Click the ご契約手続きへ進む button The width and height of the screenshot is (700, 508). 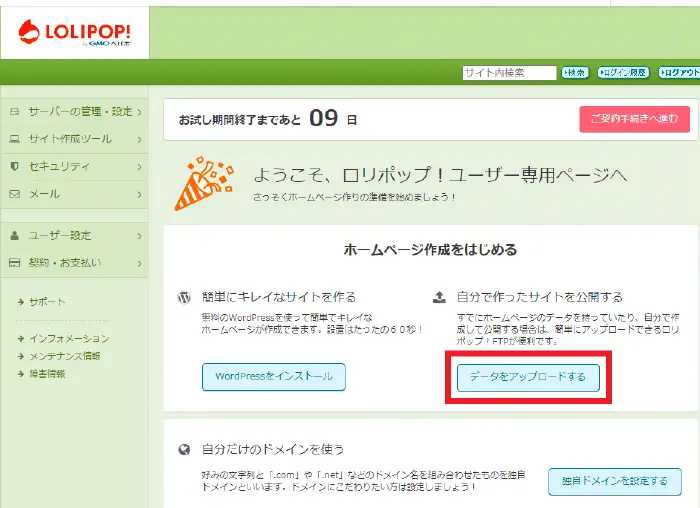pos(634,119)
